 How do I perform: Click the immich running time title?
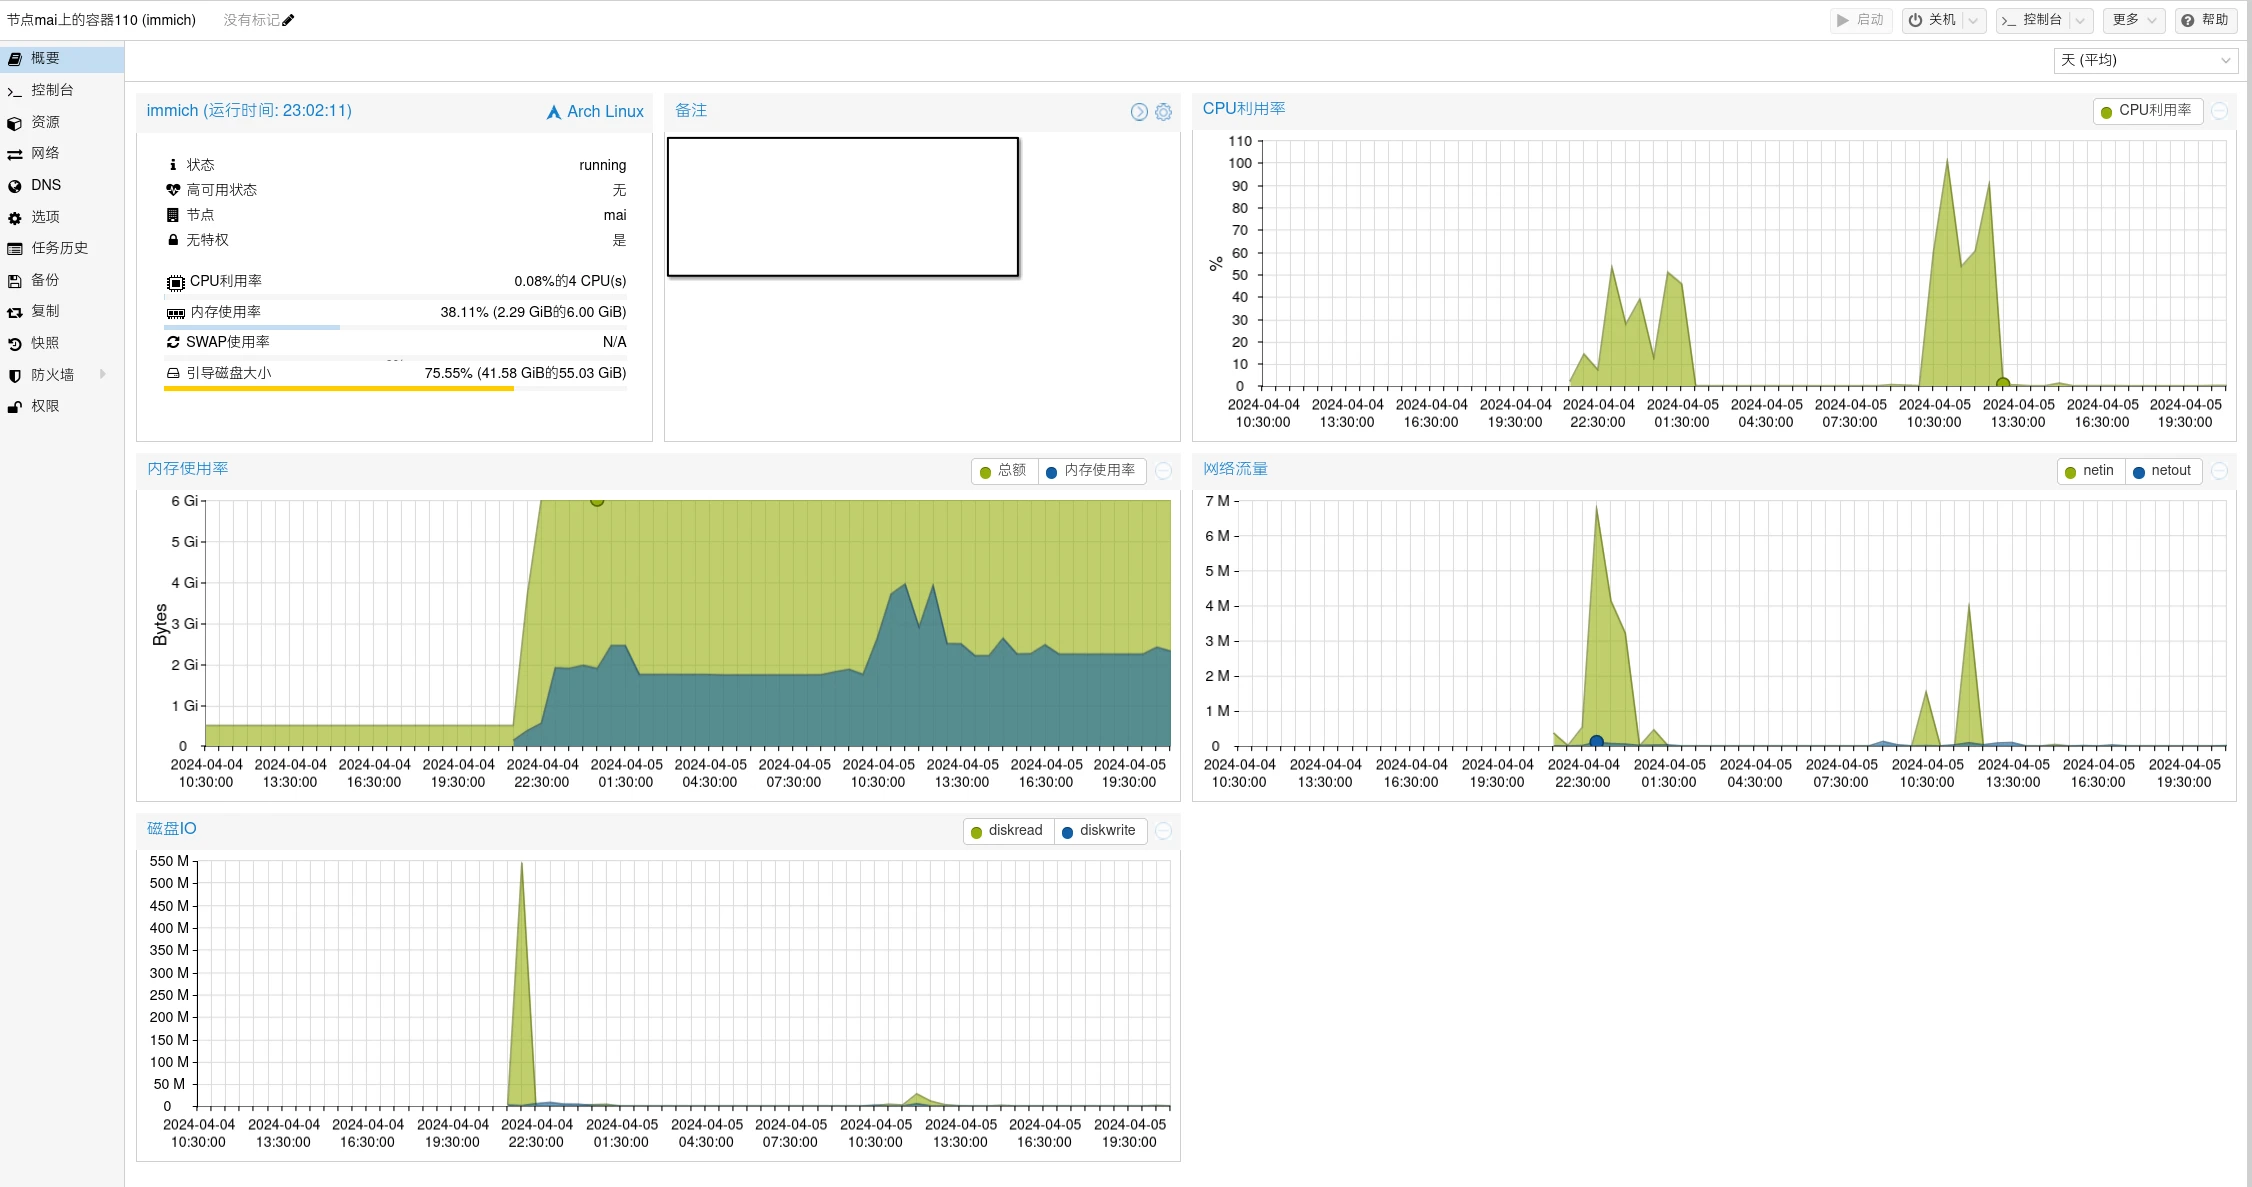(249, 111)
